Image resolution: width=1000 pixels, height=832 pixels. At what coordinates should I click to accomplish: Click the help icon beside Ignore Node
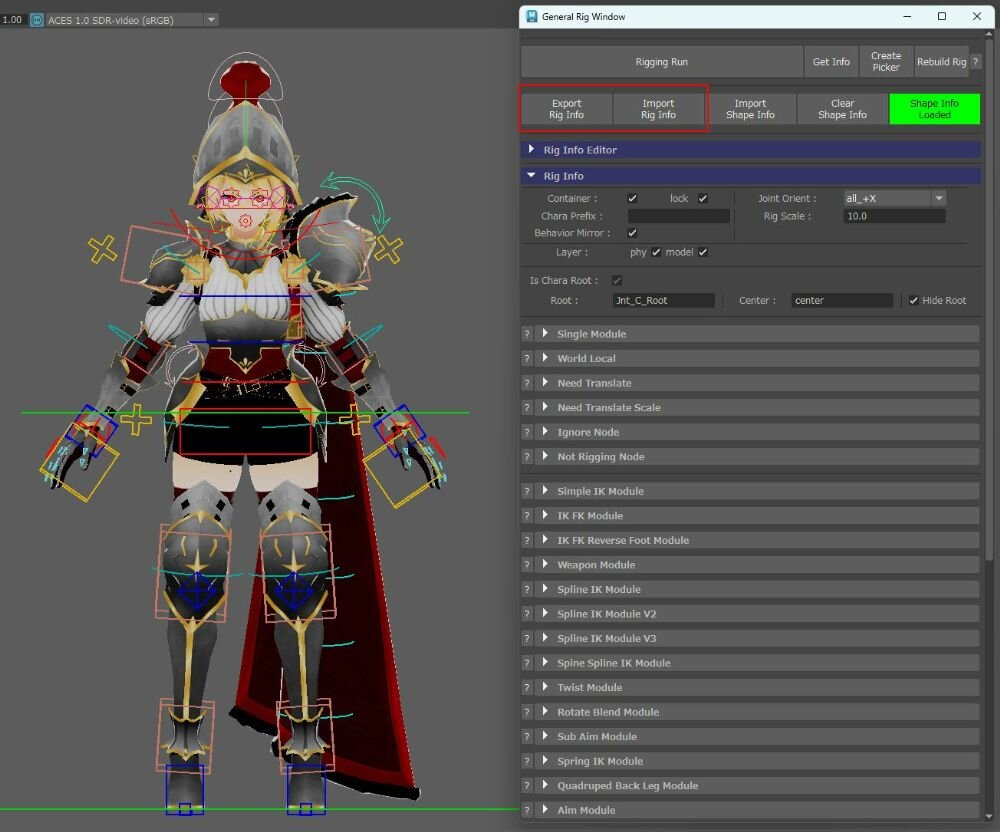click(527, 432)
